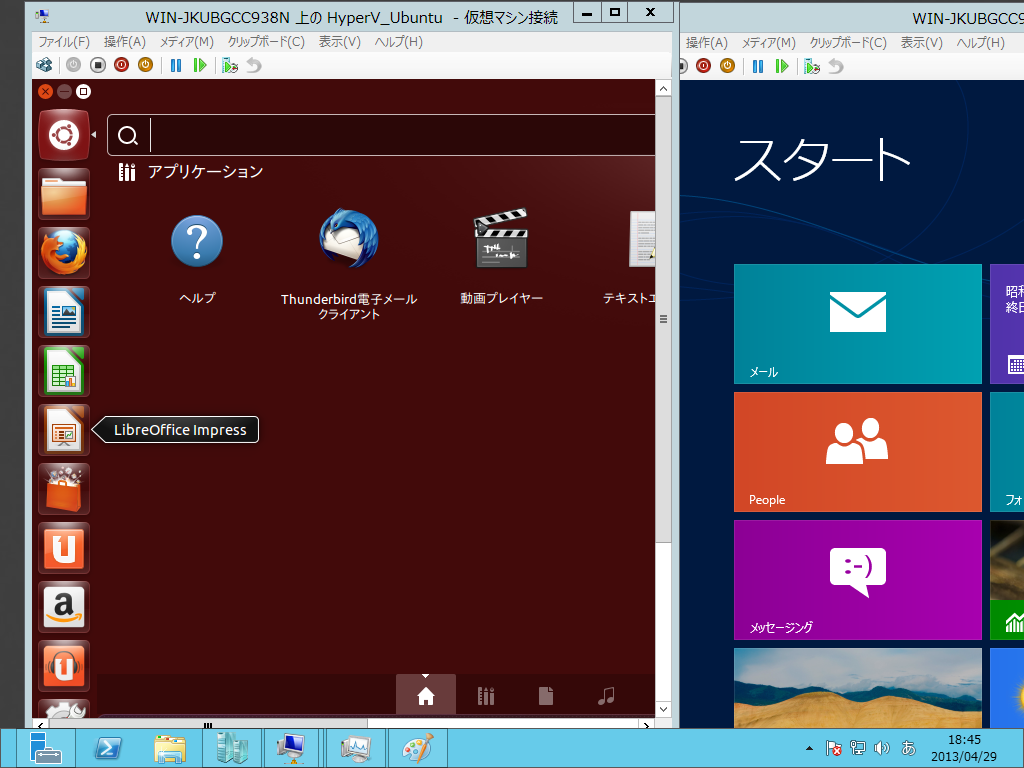
Task: Close the Ubuntu Dash with red button
Action: pyautogui.click(x=45, y=91)
